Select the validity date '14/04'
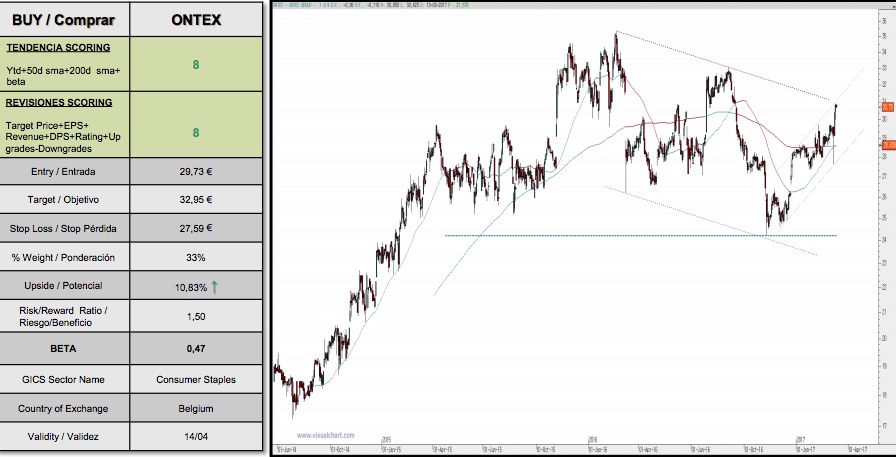This screenshot has height=457, width=896. (196, 436)
